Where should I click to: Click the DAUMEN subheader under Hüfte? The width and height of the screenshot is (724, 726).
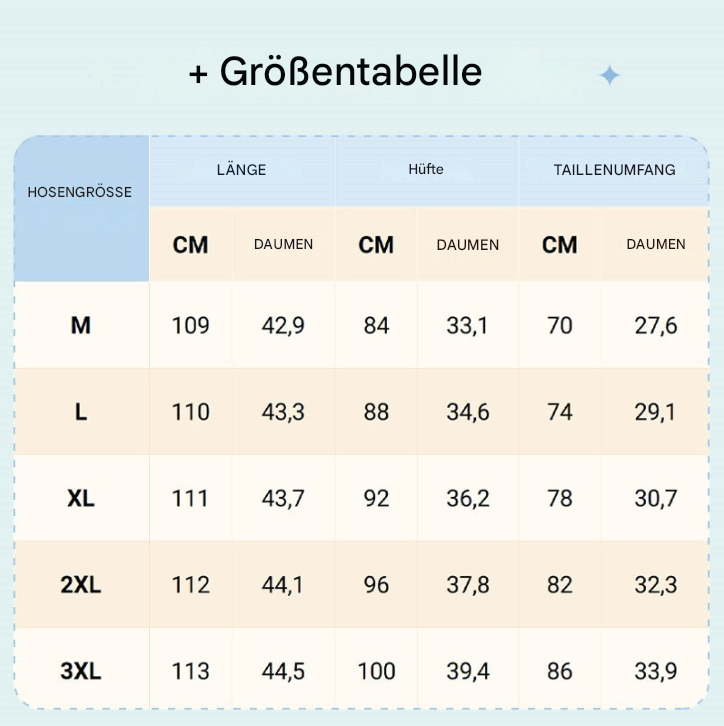click(467, 245)
